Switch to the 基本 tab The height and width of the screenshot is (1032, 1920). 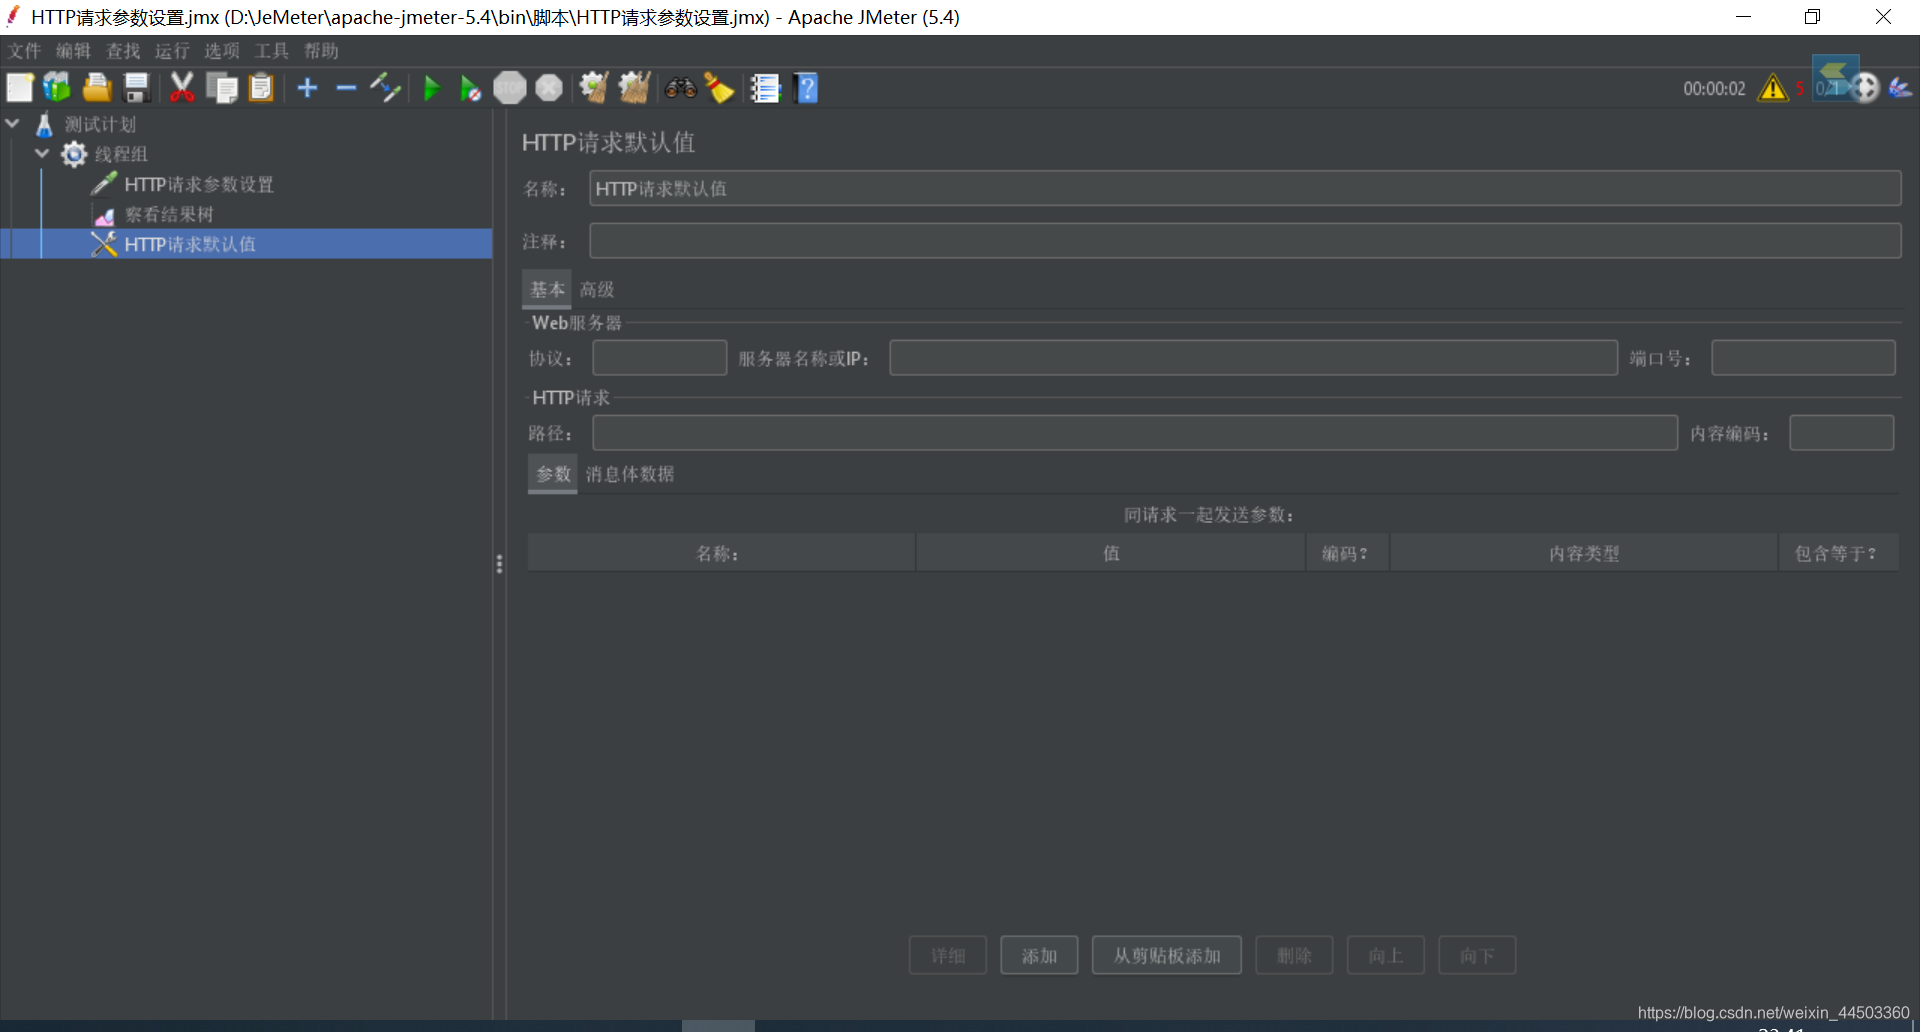point(547,289)
